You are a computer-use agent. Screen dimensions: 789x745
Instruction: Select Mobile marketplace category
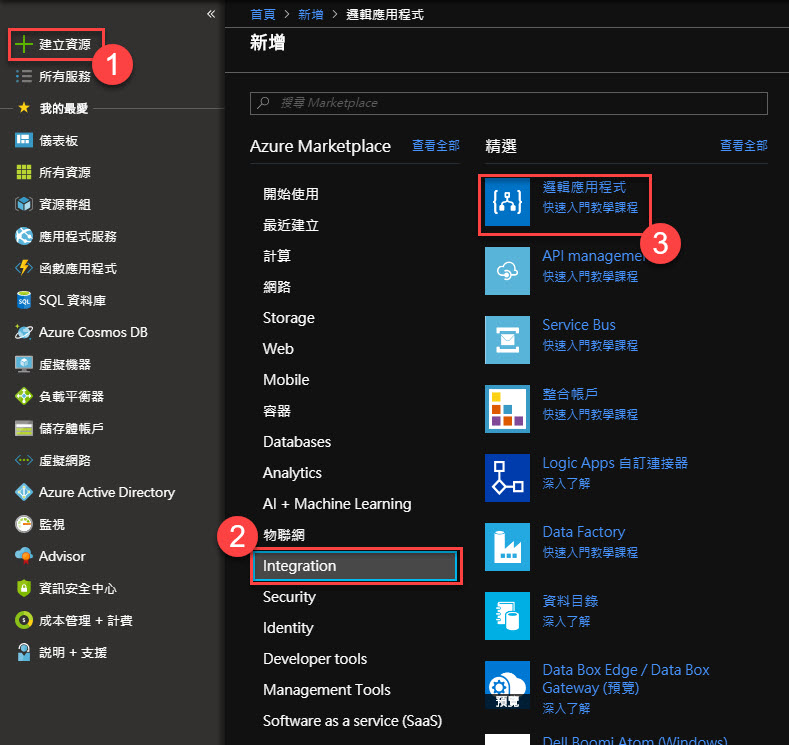[286, 380]
